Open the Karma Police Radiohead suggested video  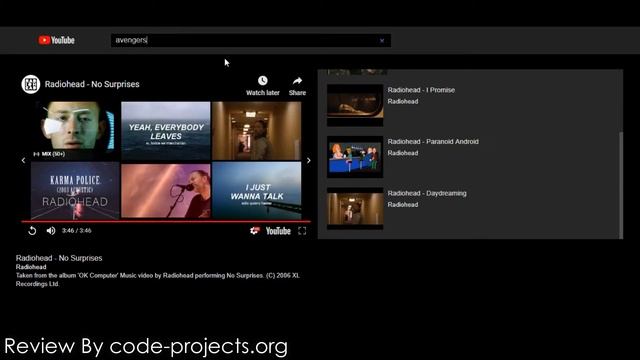point(76,191)
